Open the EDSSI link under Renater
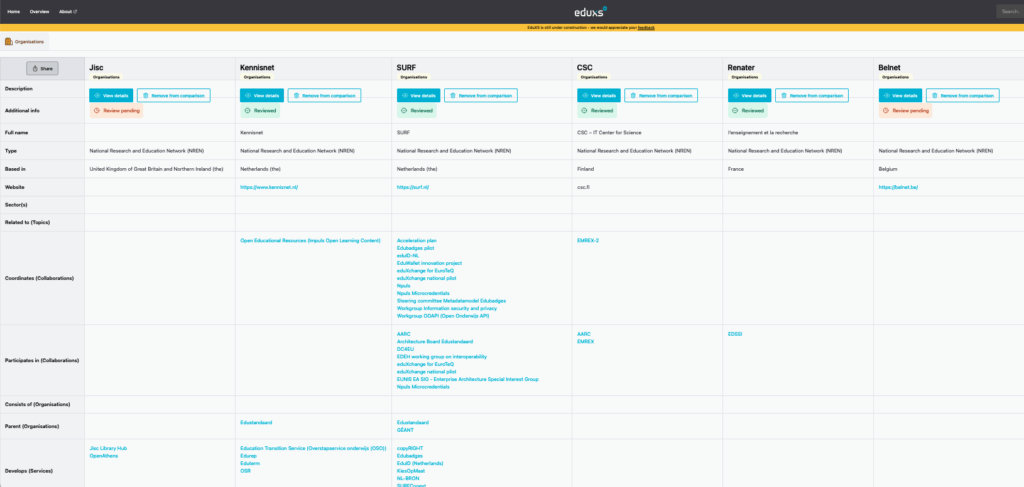The image size is (1024, 487). pos(735,334)
